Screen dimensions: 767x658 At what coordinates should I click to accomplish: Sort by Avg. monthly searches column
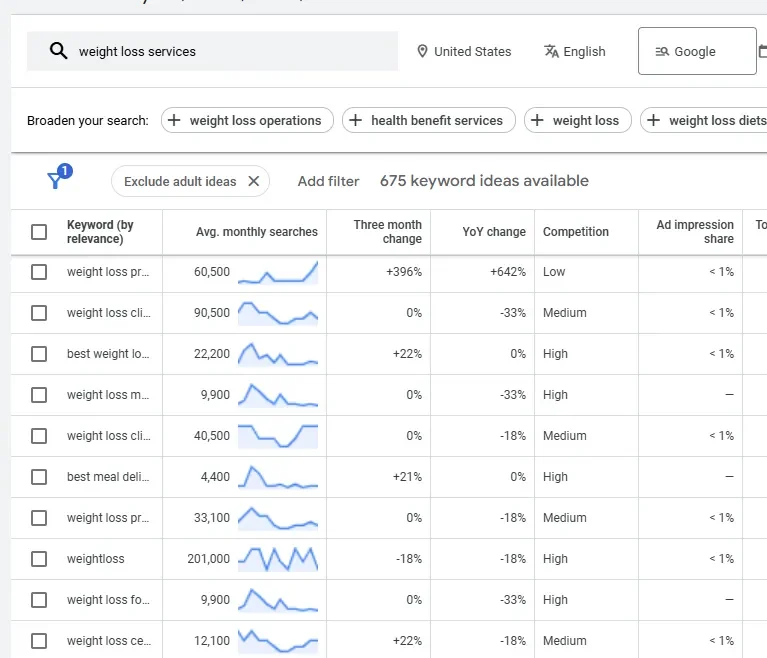click(256, 232)
